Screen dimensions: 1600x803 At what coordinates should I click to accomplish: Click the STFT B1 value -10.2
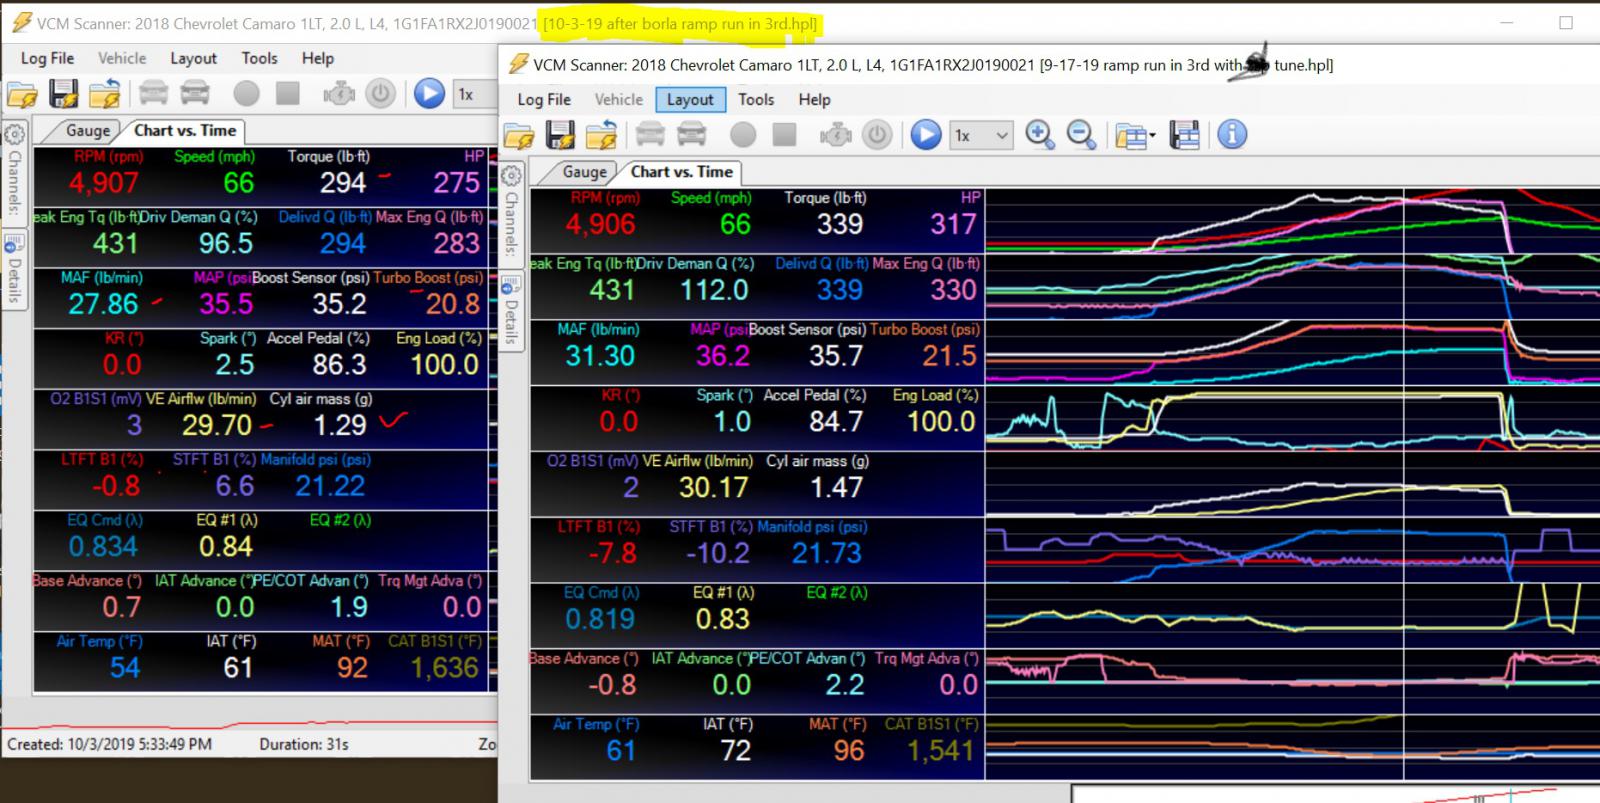(718, 553)
